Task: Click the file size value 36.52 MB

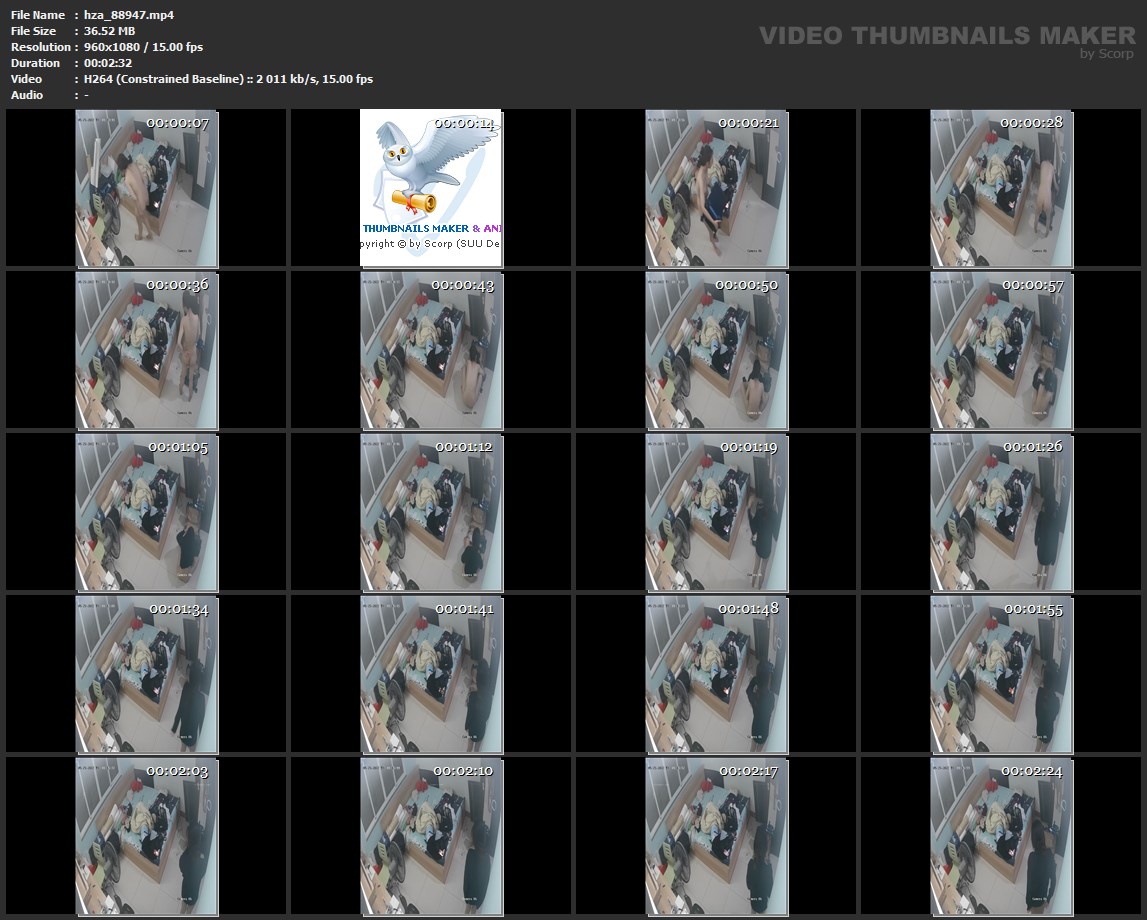Action: pyautogui.click(x=109, y=31)
